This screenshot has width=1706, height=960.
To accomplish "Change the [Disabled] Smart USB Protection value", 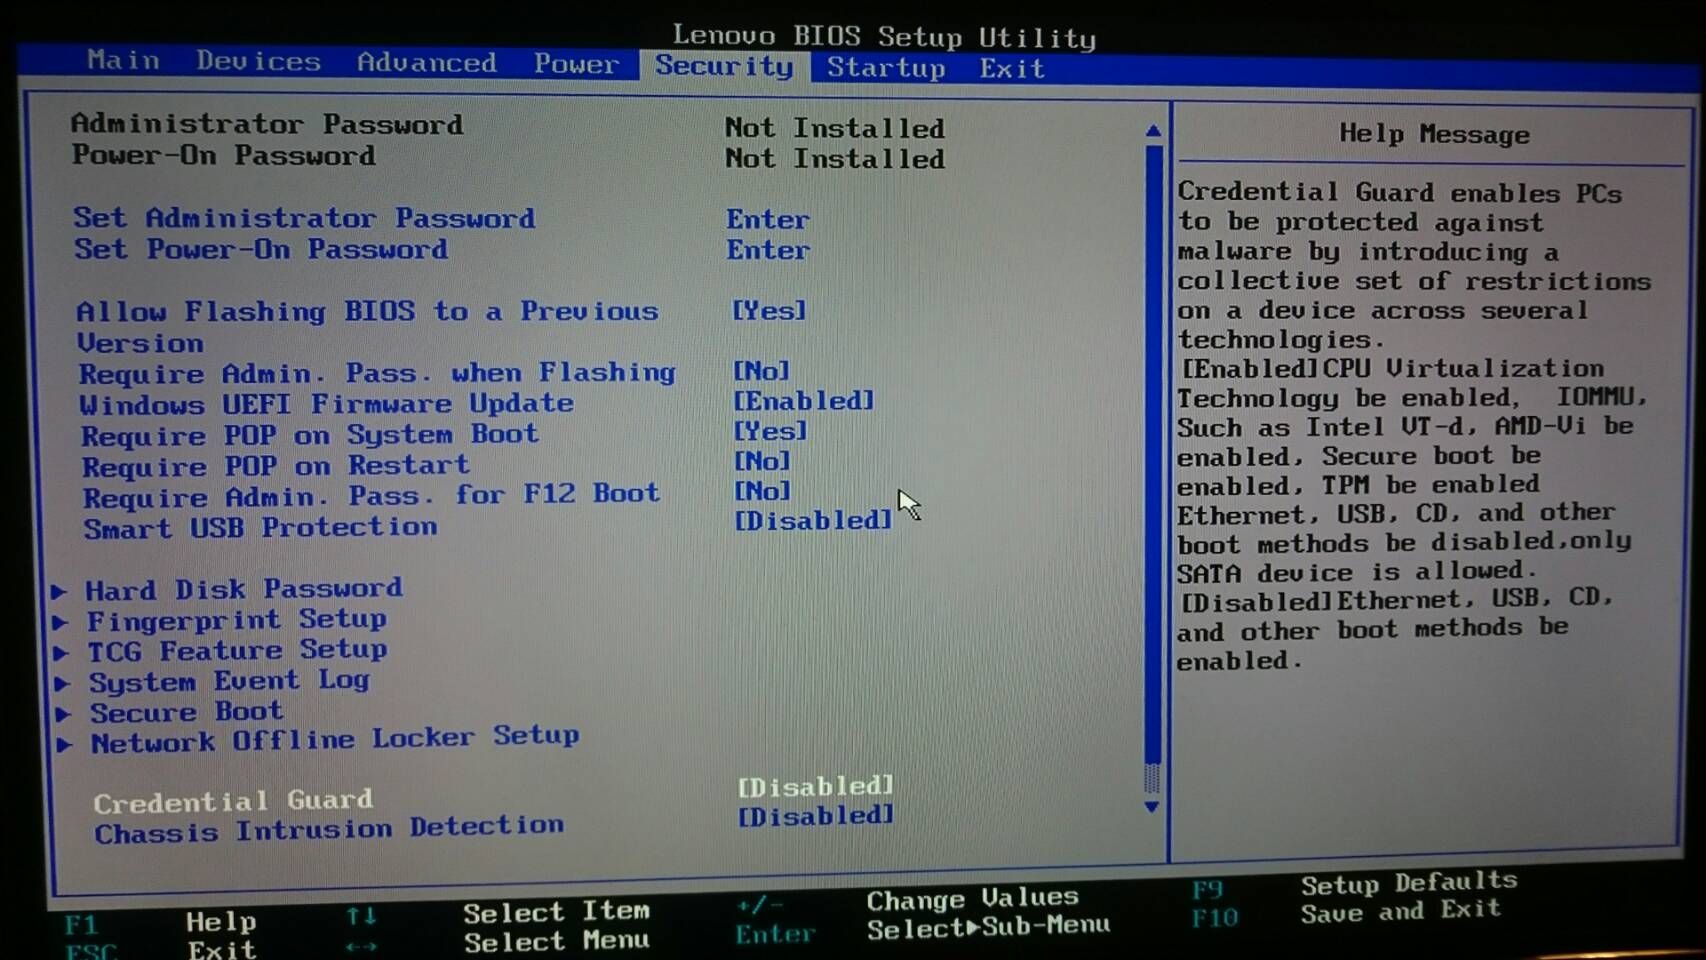I will pyautogui.click(x=813, y=521).
